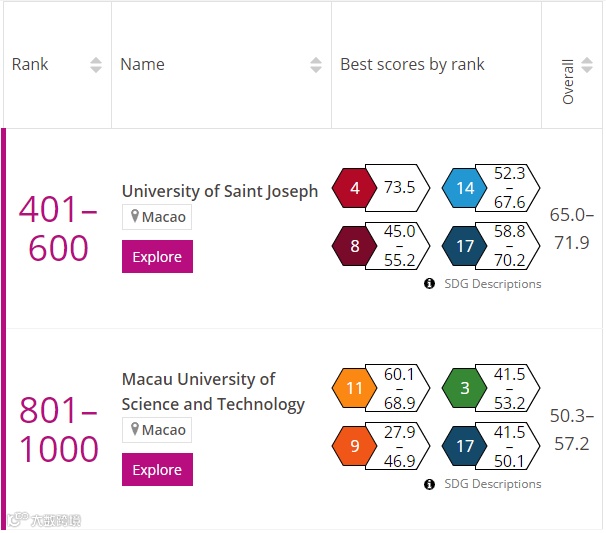Click the orange-red SDG 9 hexagon badge
This screenshot has width=606, height=533.
click(x=354, y=446)
